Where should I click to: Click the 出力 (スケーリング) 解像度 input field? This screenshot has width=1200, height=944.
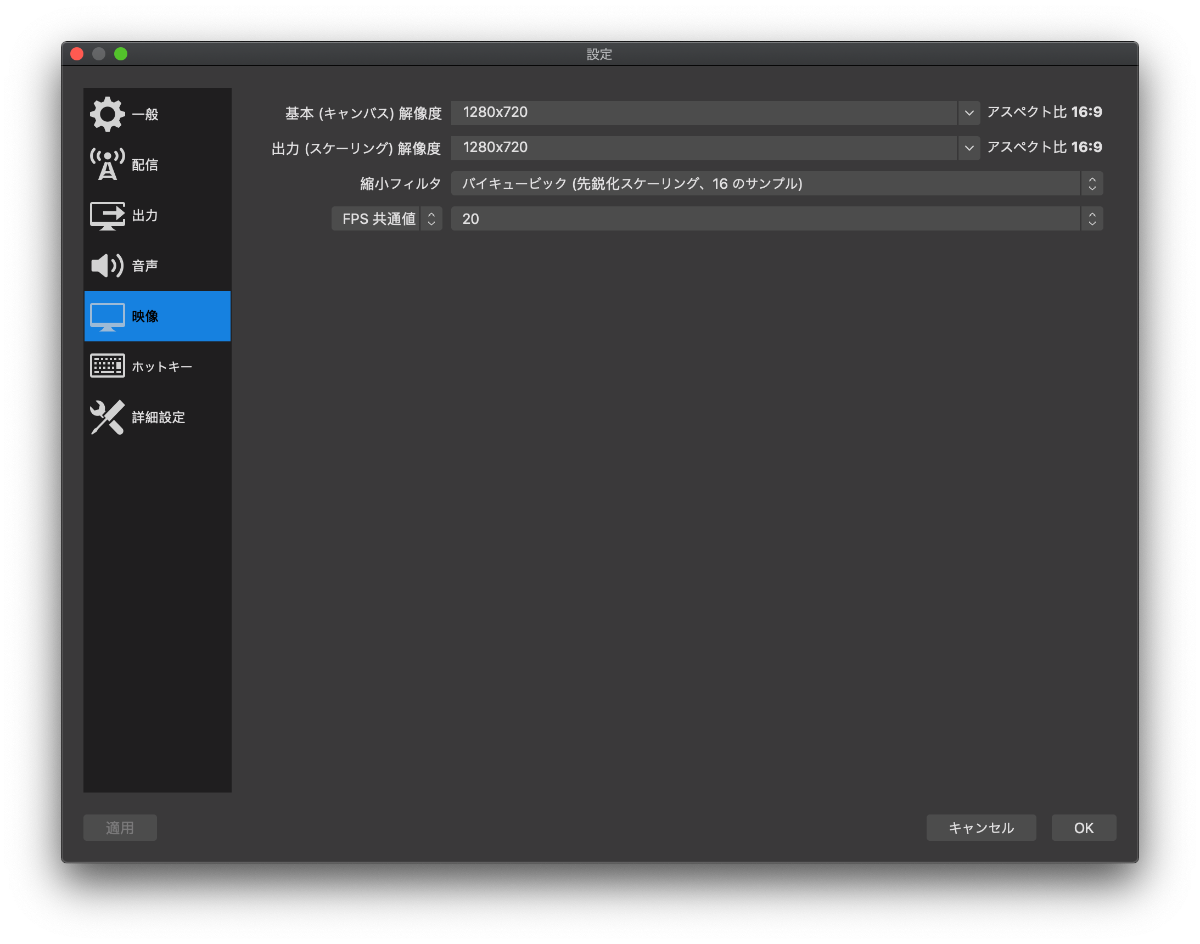(x=704, y=147)
